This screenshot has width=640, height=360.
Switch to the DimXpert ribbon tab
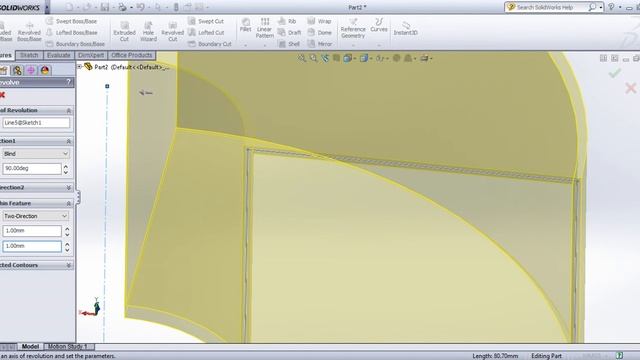(x=91, y=55)
